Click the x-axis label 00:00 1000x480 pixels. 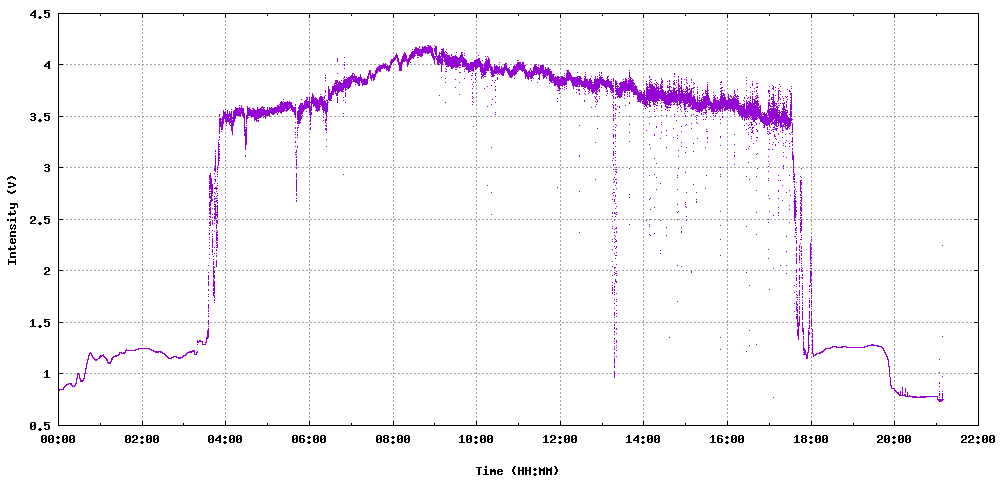click(x=58, y=439)
